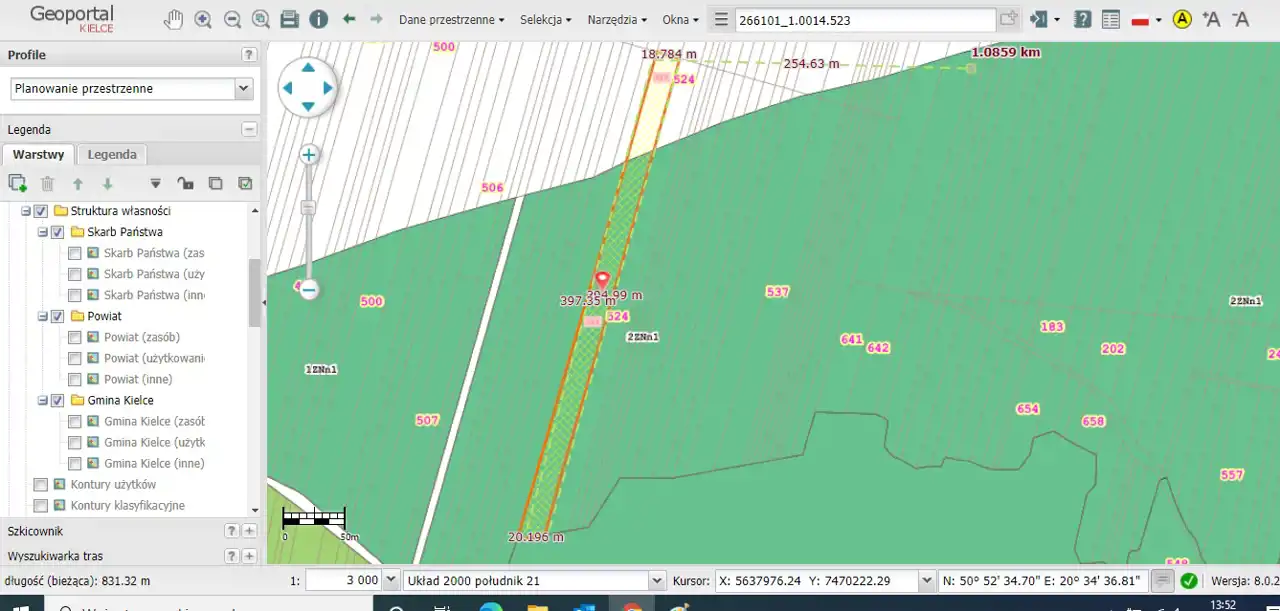
Task: Click the print map icon
Action: (x=290, y=19)
